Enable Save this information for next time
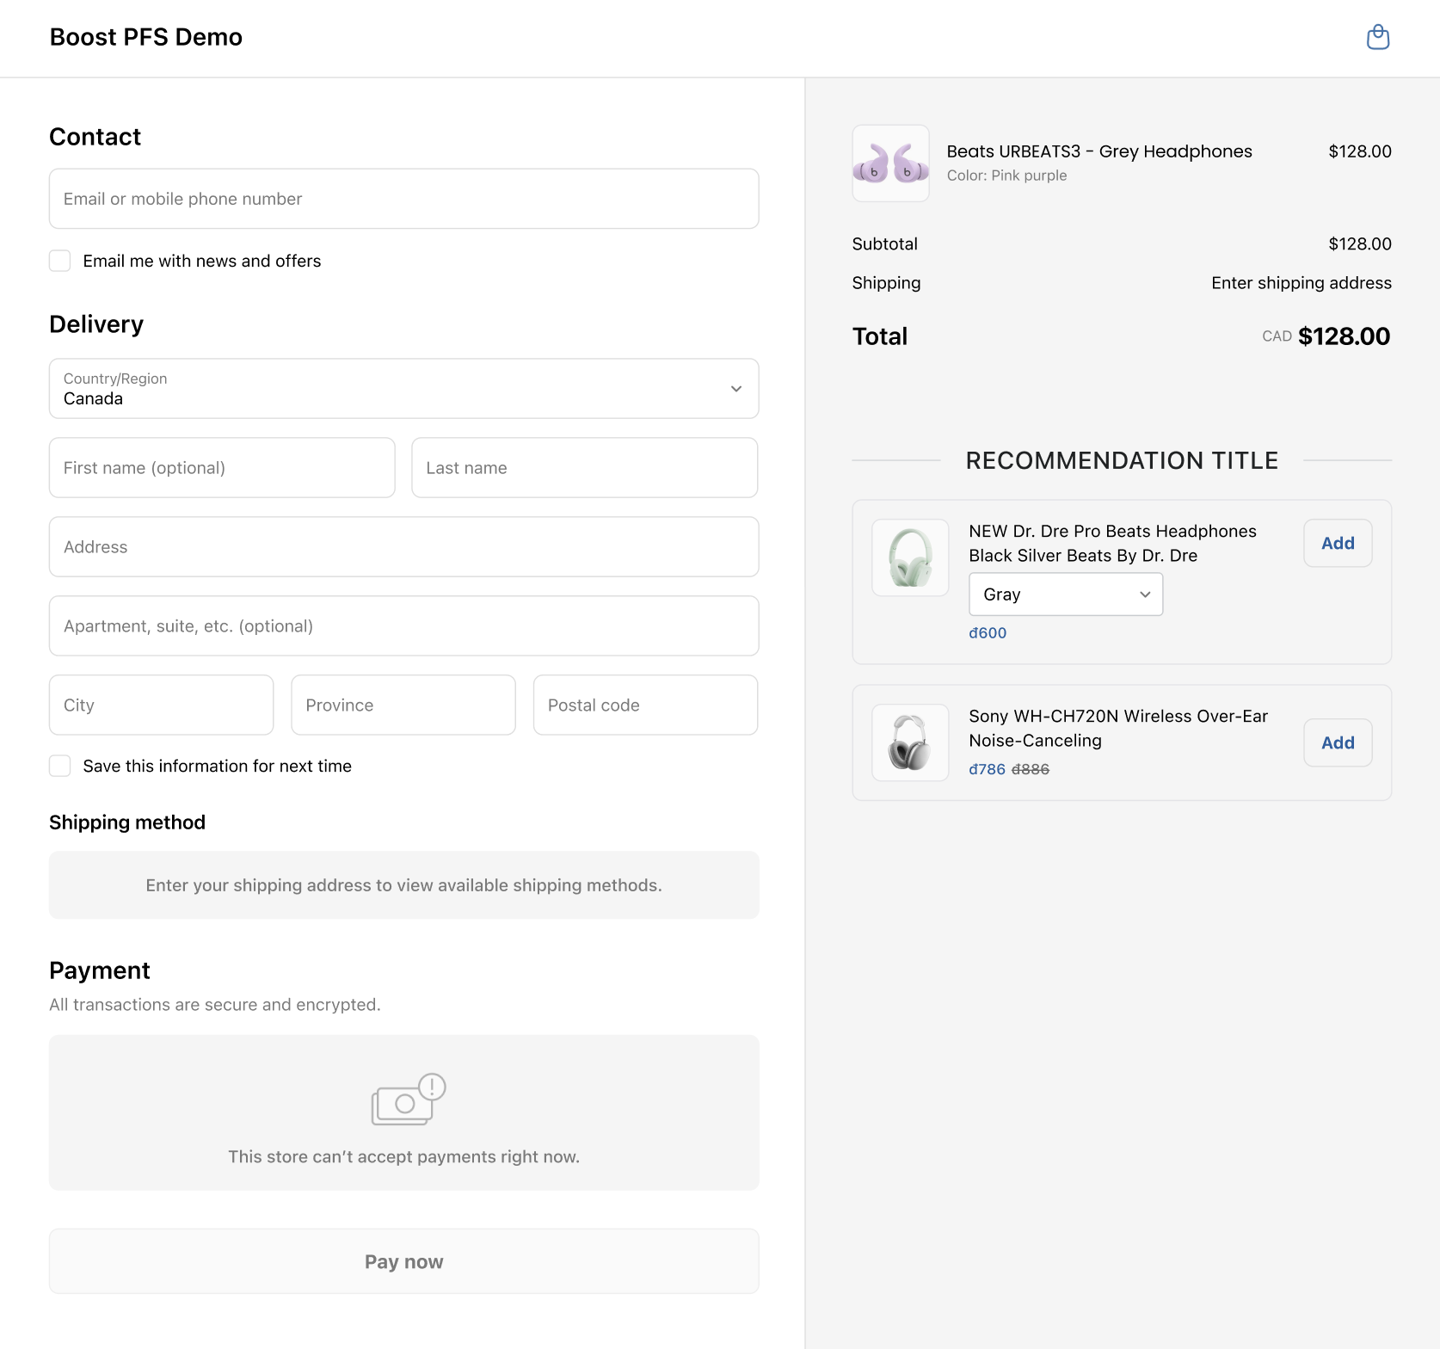Viewport: 1440px width, 1349px height. (x=60, y=766)
